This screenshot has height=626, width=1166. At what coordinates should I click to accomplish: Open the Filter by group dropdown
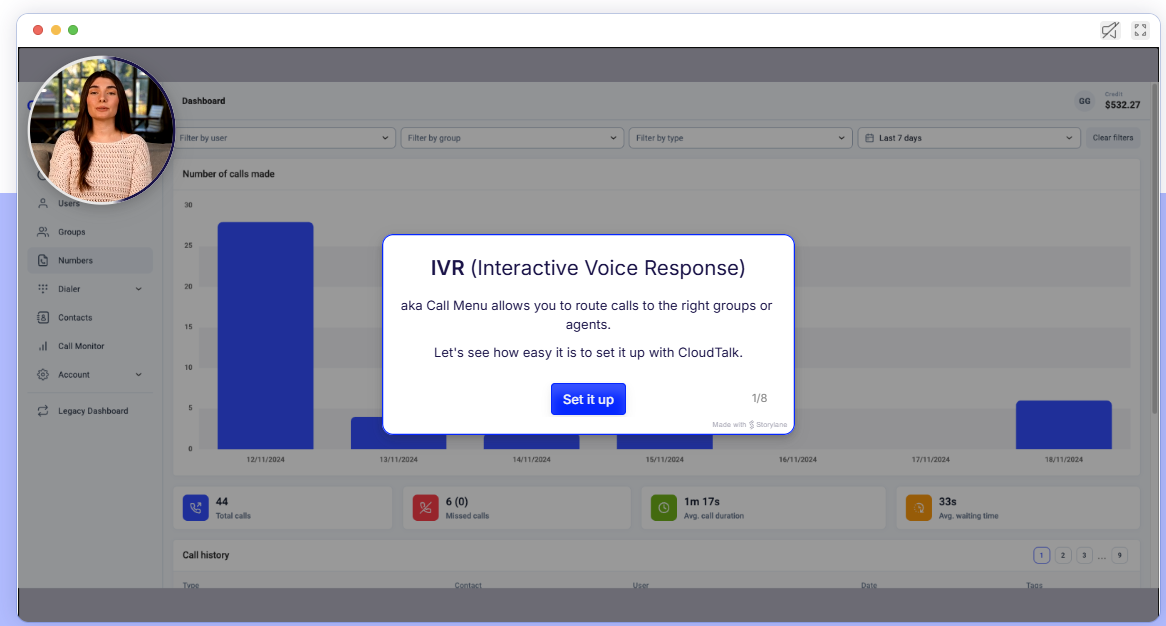512,138
